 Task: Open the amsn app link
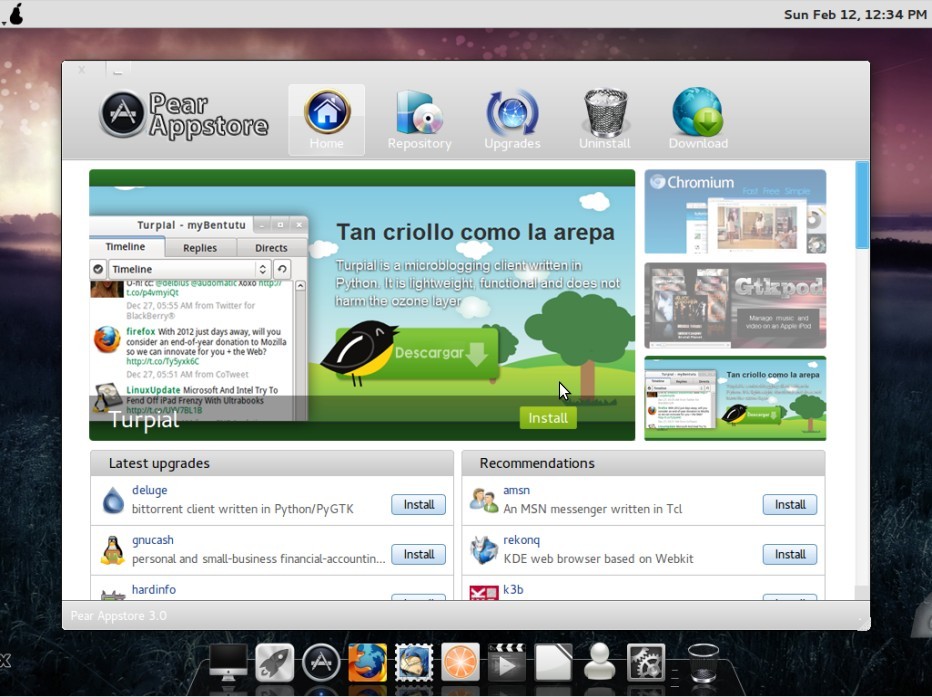[x=516, y=490]
